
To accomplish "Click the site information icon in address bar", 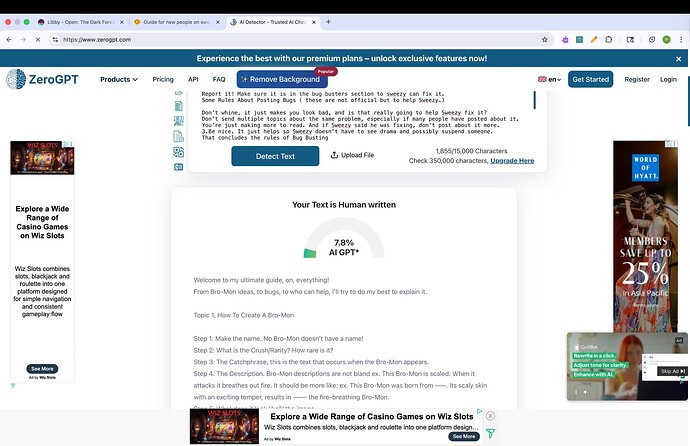I will [x=55, y=40].
